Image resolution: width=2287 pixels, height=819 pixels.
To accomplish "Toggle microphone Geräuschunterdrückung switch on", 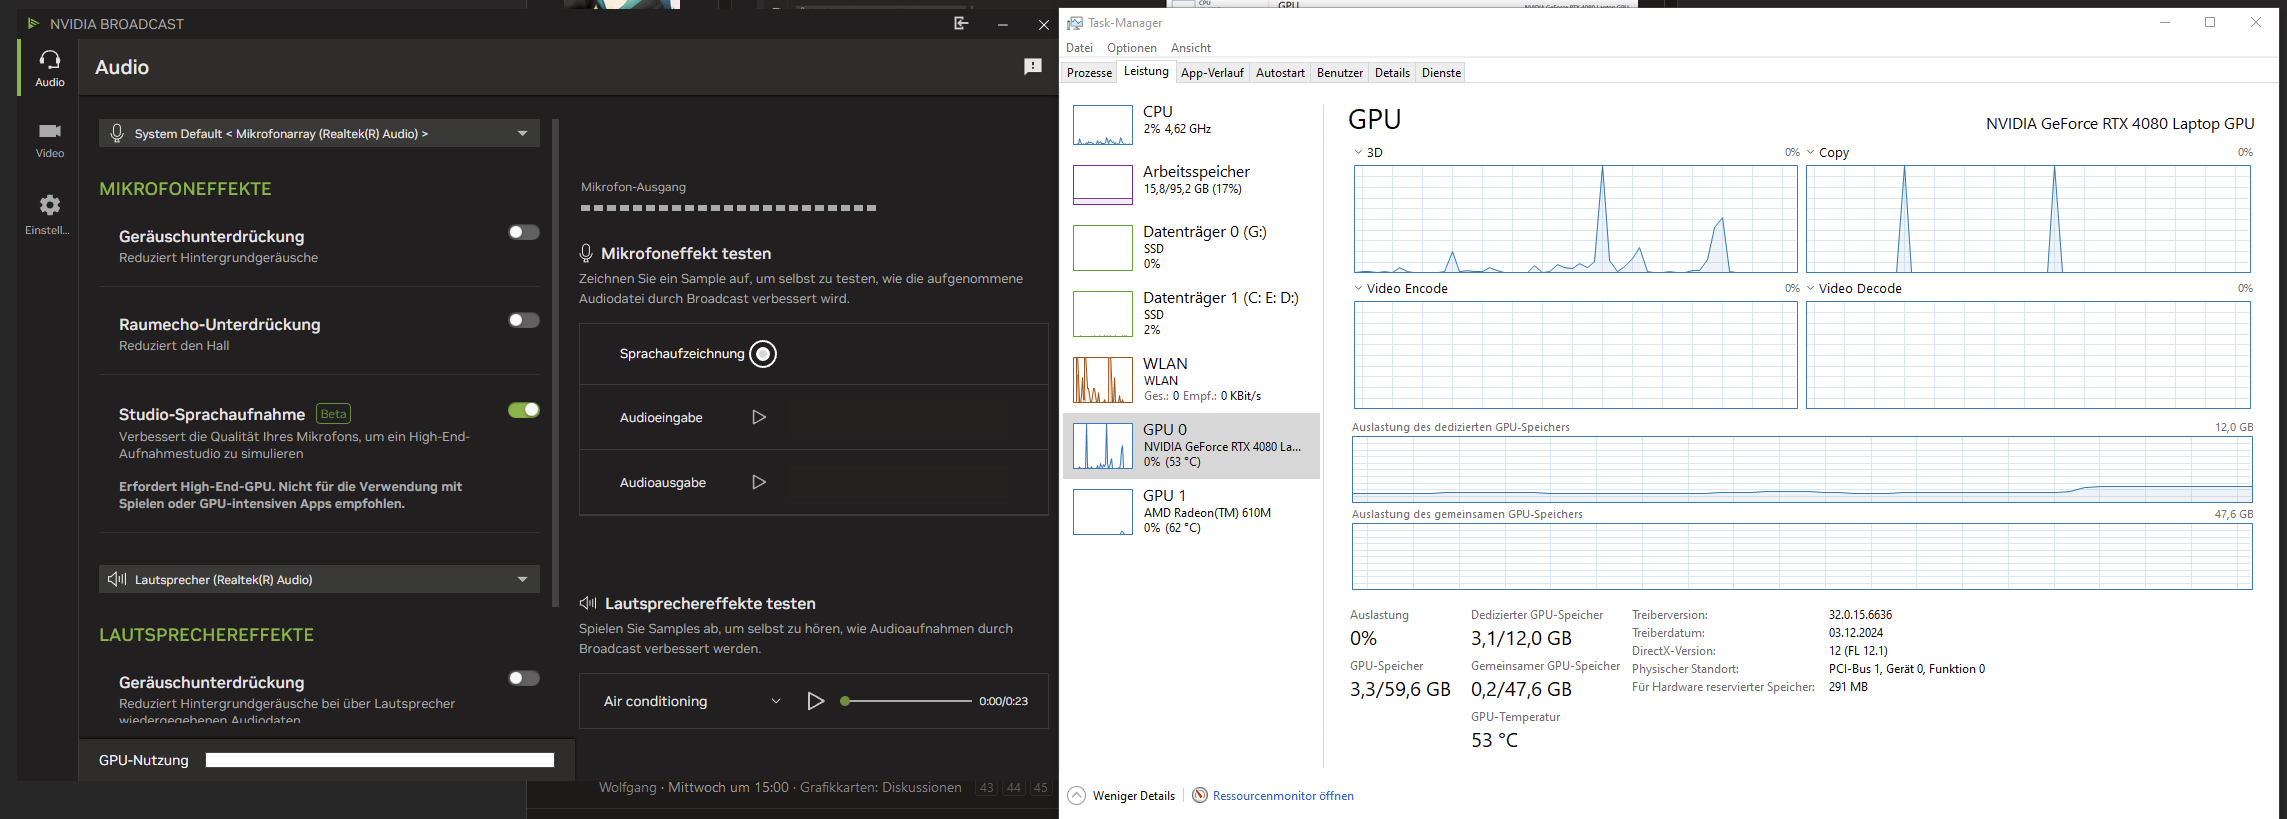I will [524, 232].
